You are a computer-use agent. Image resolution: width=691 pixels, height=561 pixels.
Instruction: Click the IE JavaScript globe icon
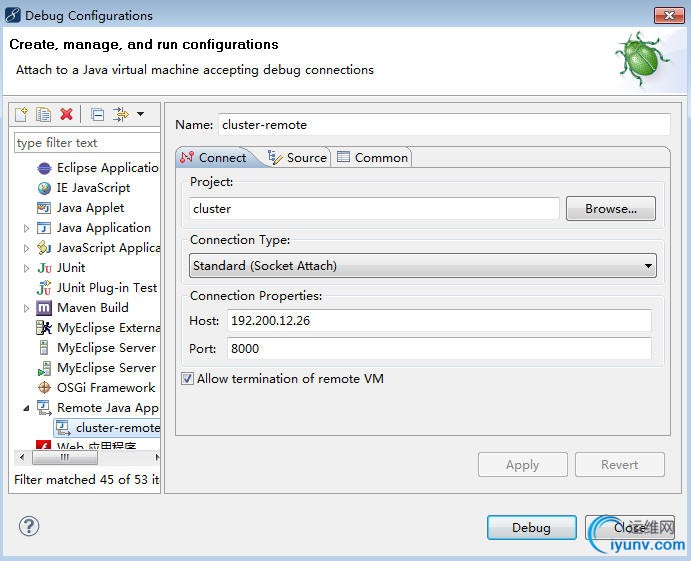click(x=44, y=188)
